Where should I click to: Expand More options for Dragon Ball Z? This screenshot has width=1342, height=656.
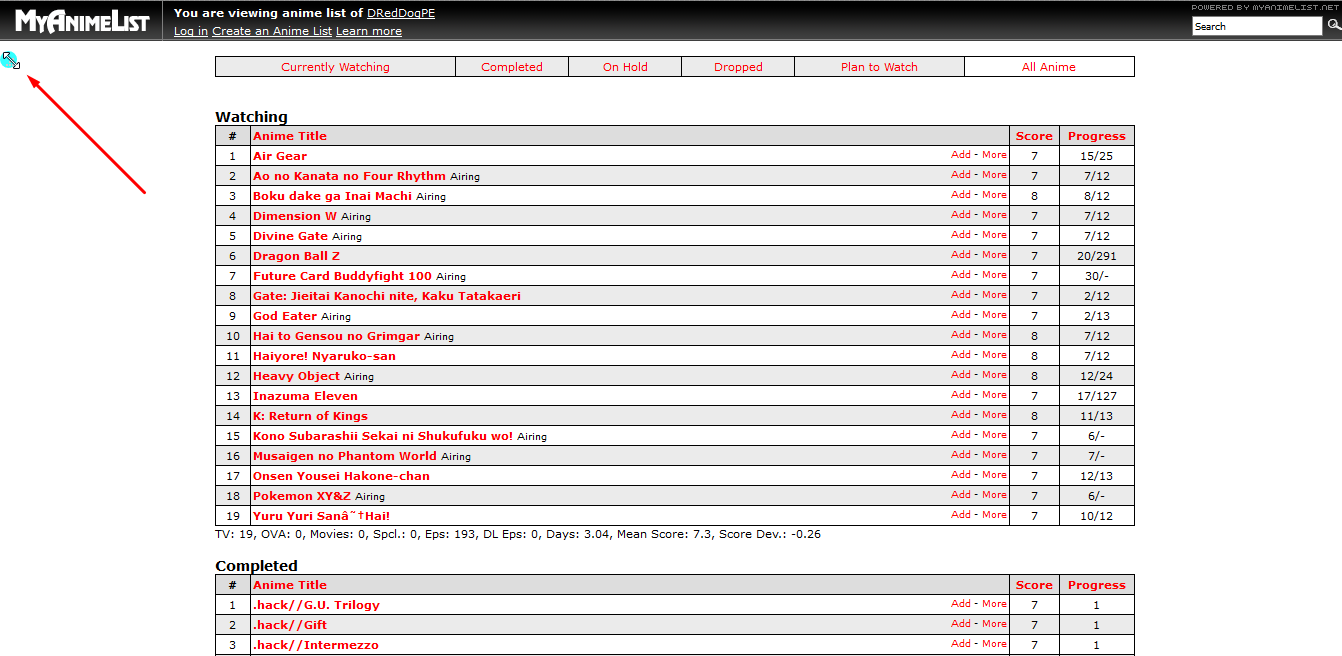994,255
